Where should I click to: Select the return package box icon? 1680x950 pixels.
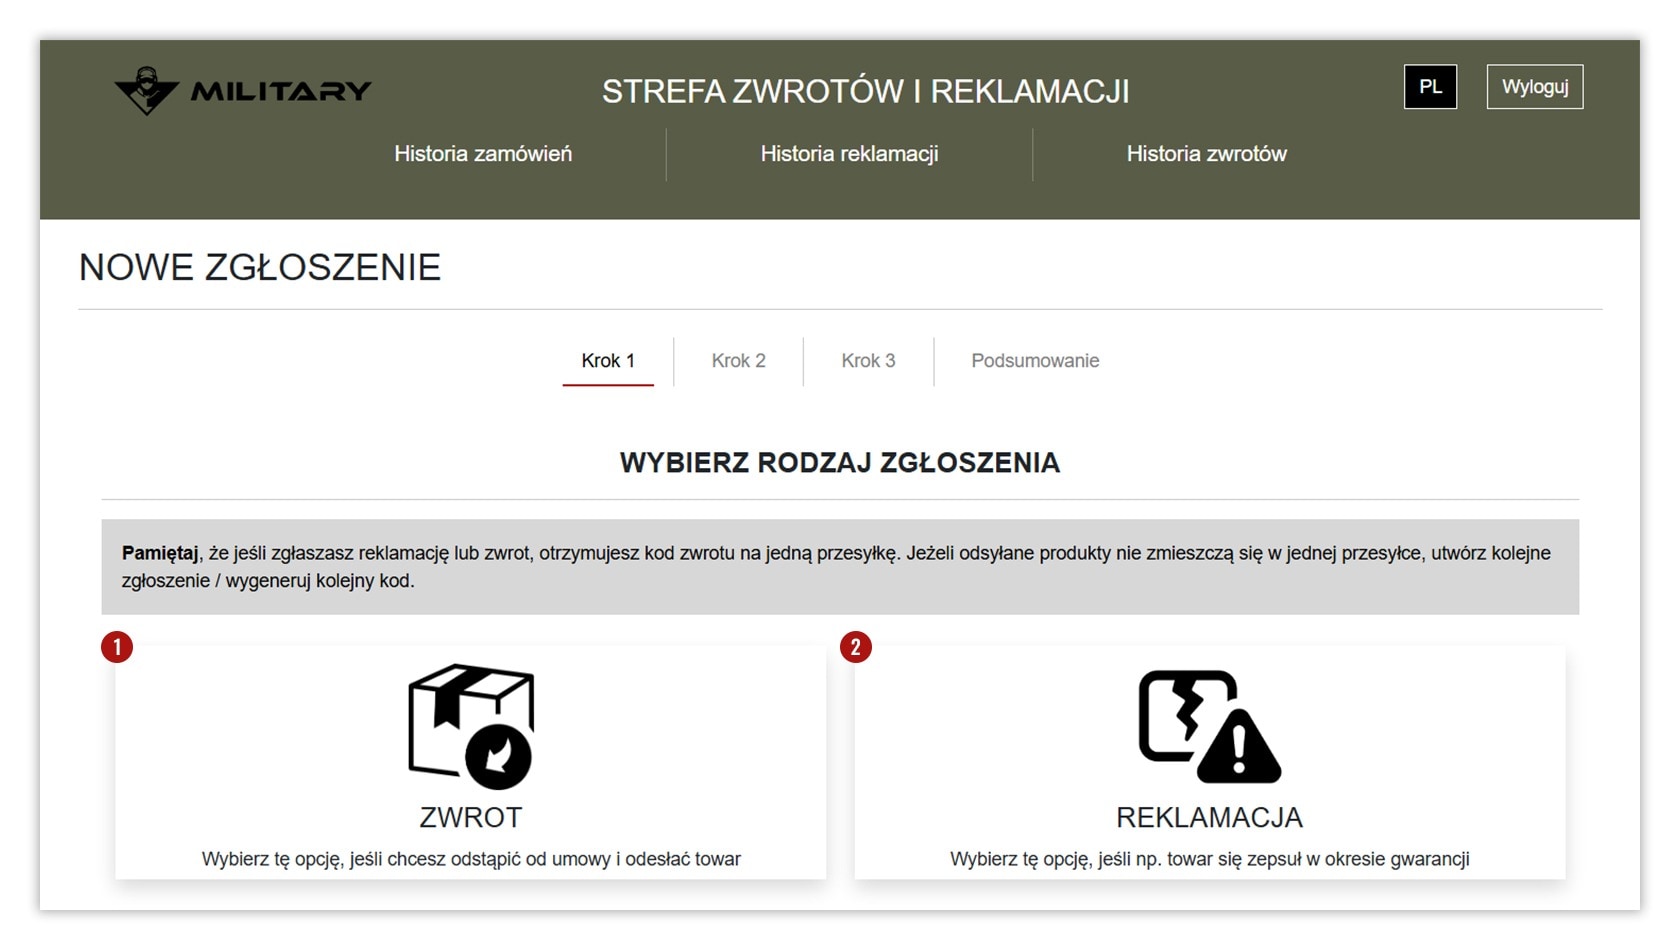(x=471, y=727)
